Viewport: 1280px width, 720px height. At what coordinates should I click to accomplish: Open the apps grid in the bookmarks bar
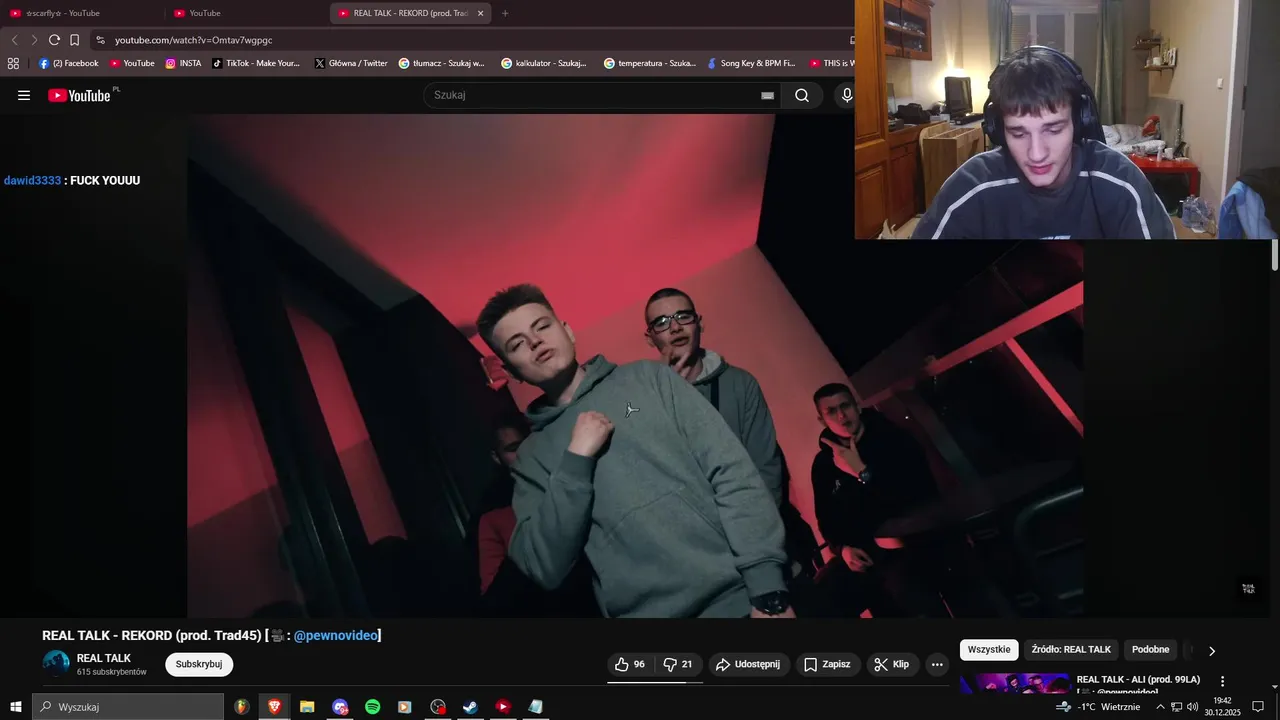coord(13,63)
